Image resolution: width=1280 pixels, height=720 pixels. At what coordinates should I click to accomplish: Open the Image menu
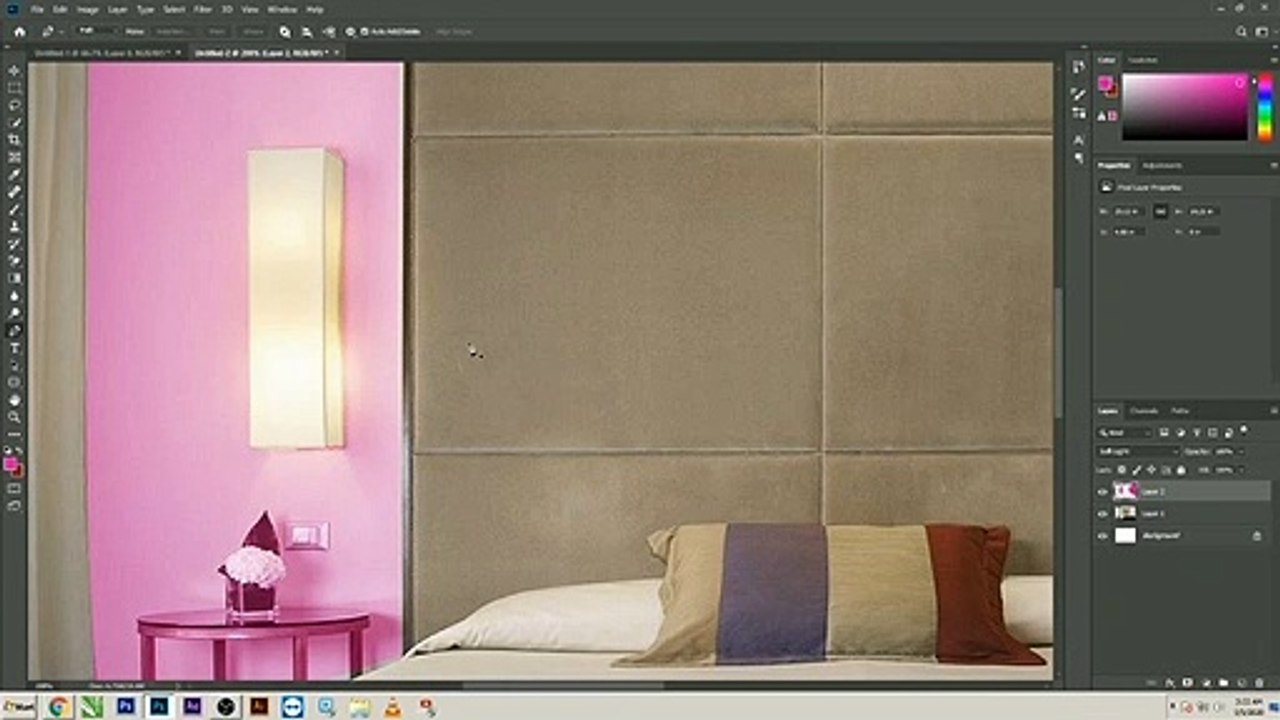click(87, 9)
